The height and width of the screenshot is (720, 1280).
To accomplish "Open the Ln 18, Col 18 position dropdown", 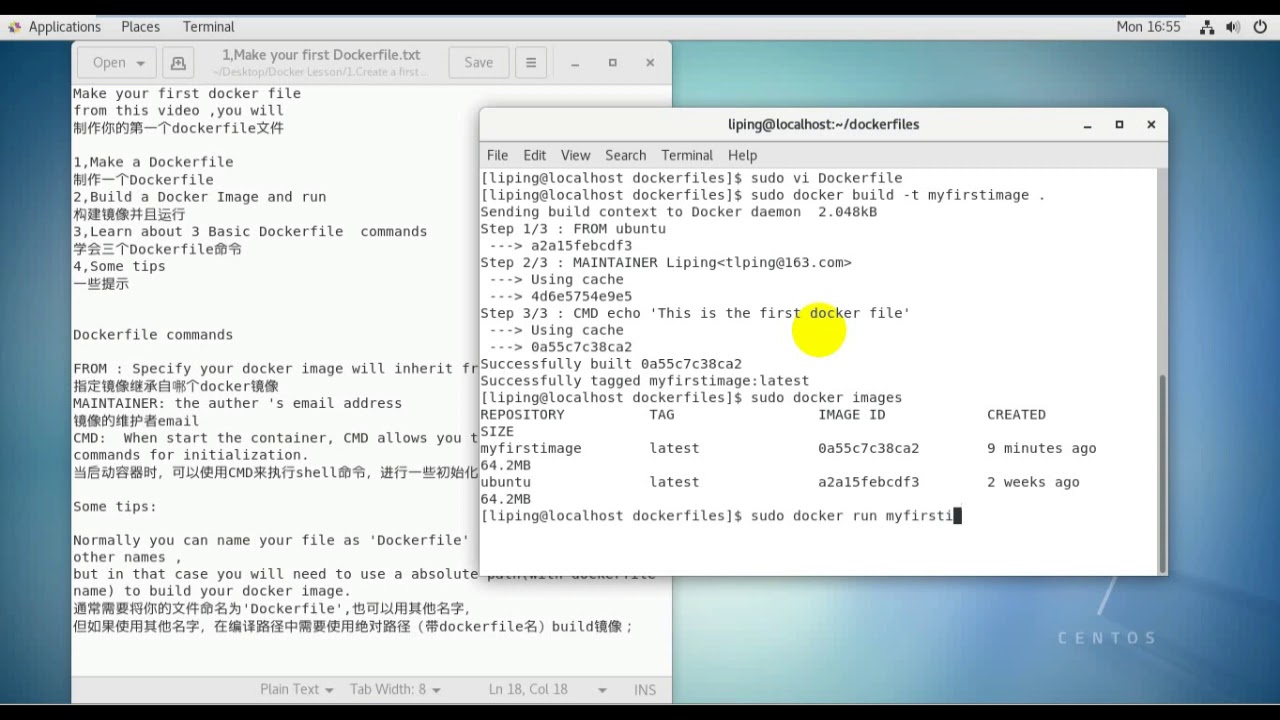I will (x=547, y=689).
